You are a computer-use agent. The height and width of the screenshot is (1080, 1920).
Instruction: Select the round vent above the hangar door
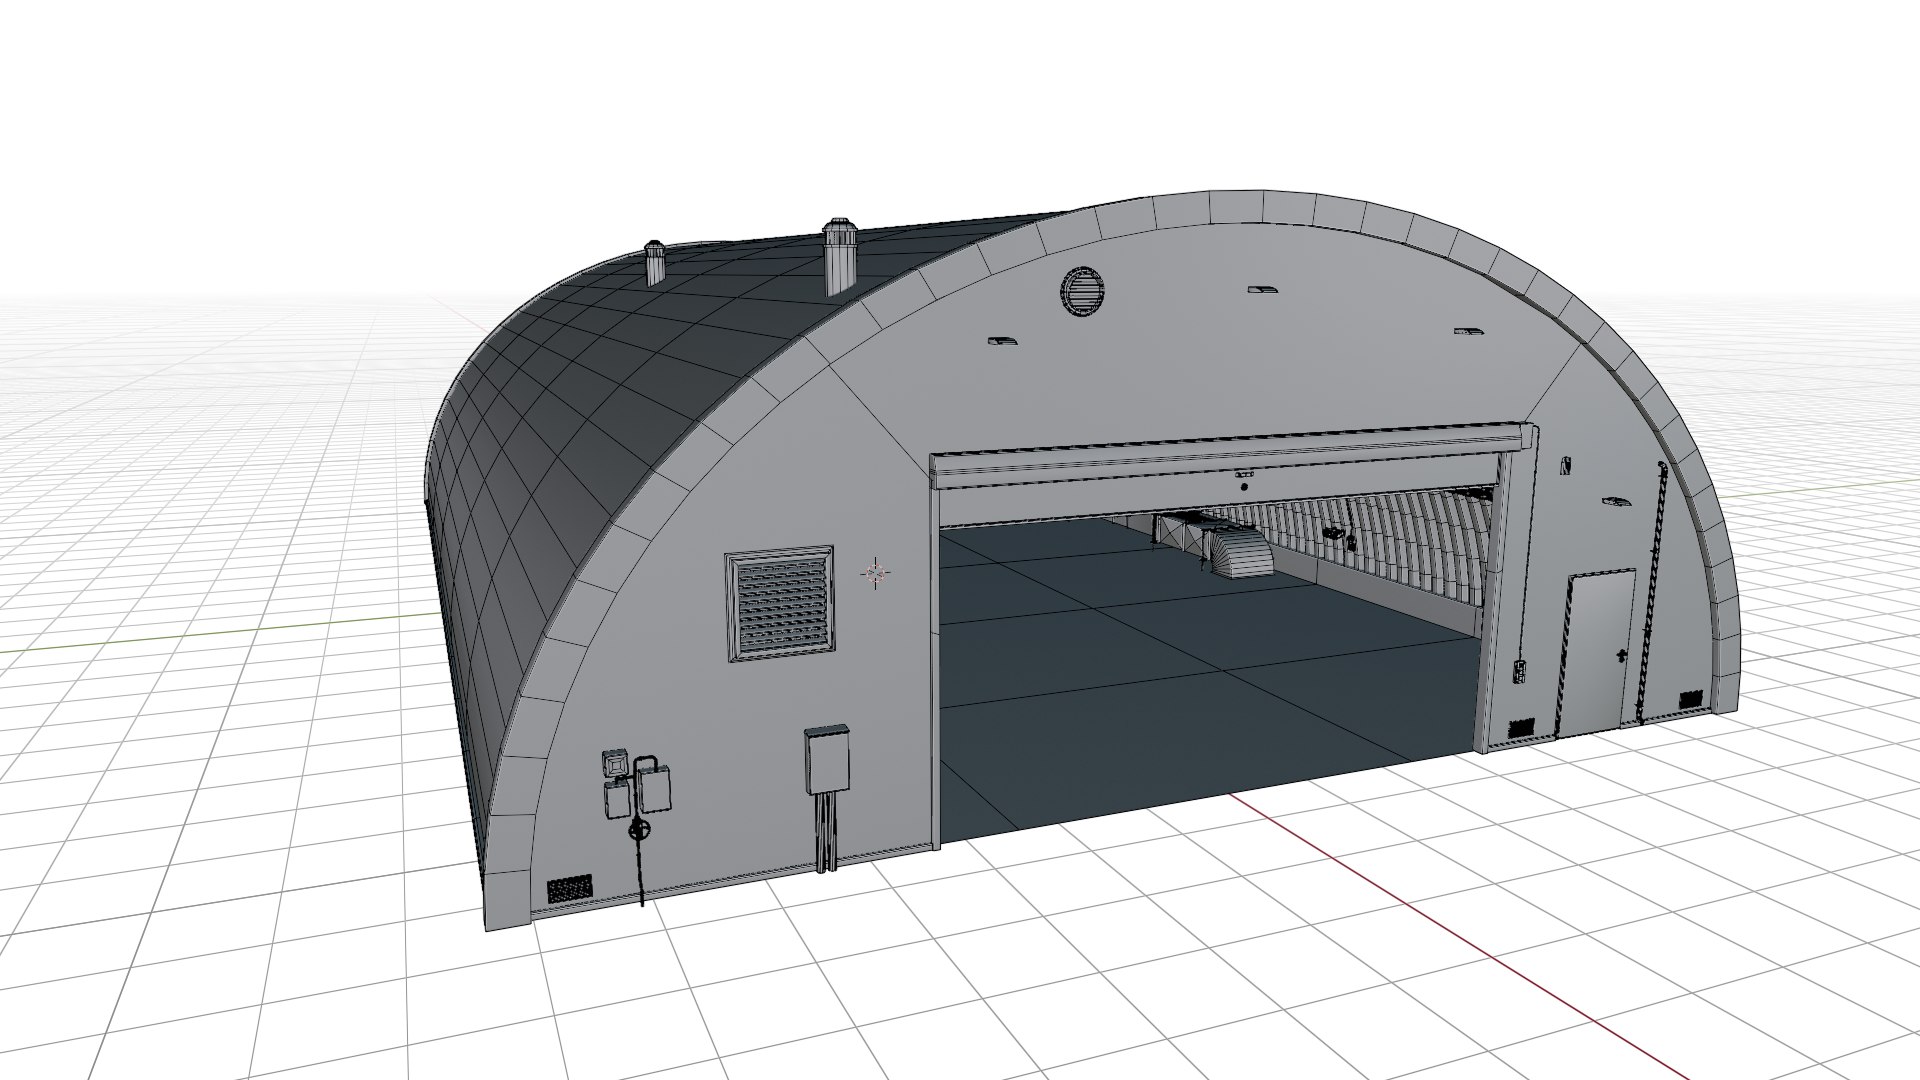(x=1082, y=293)
